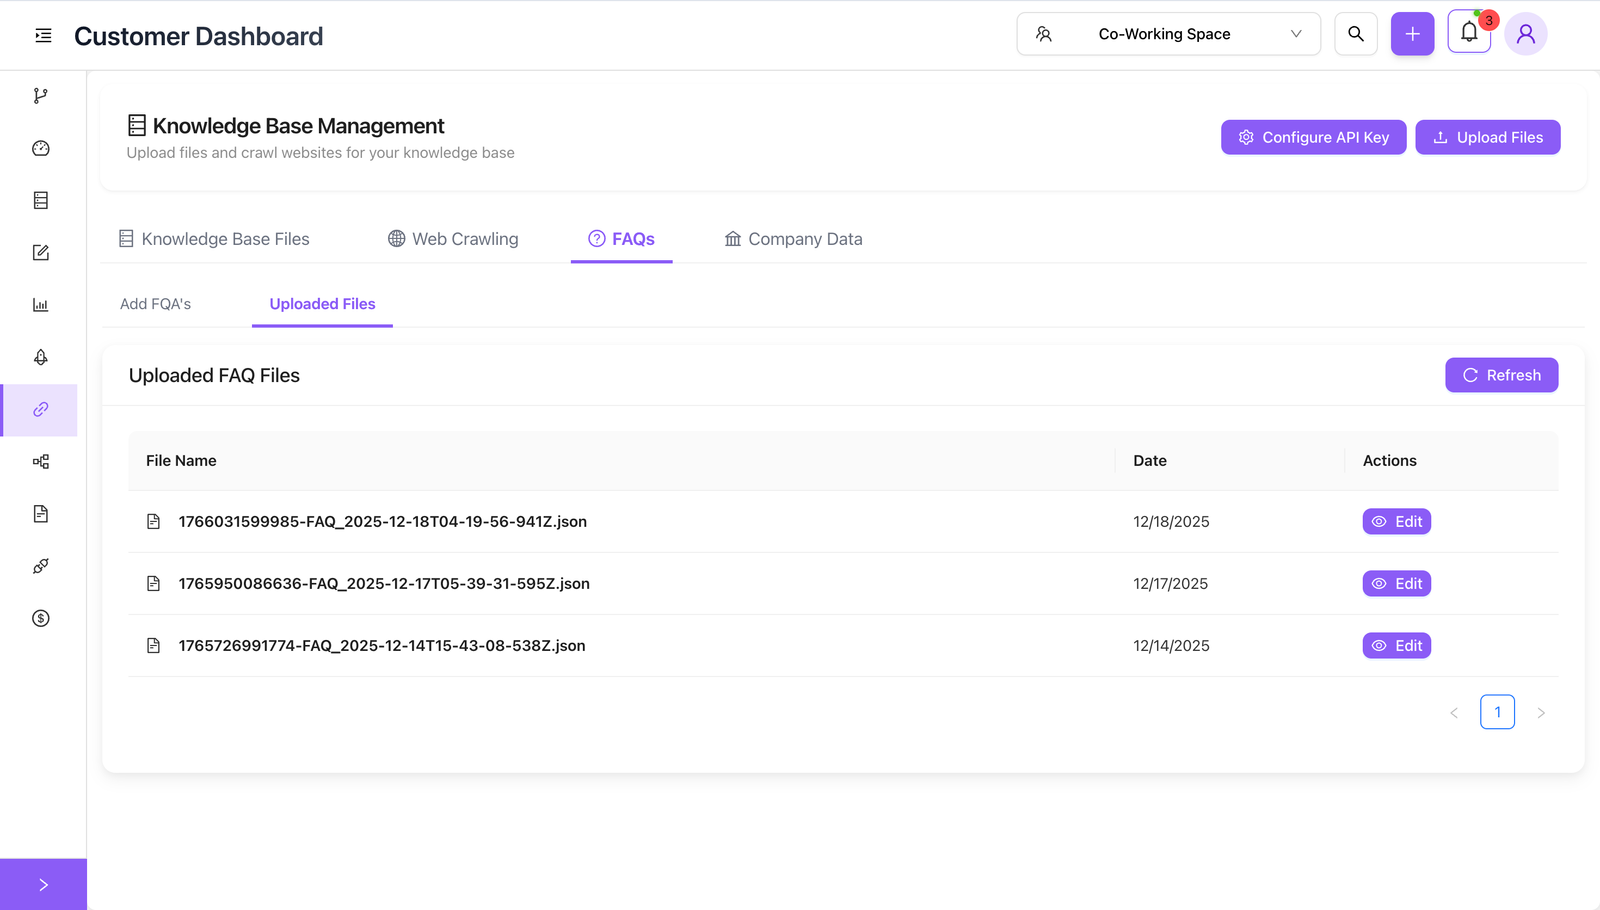
Task: Go to next page arrow
Action: click(x=1540, y=713)
